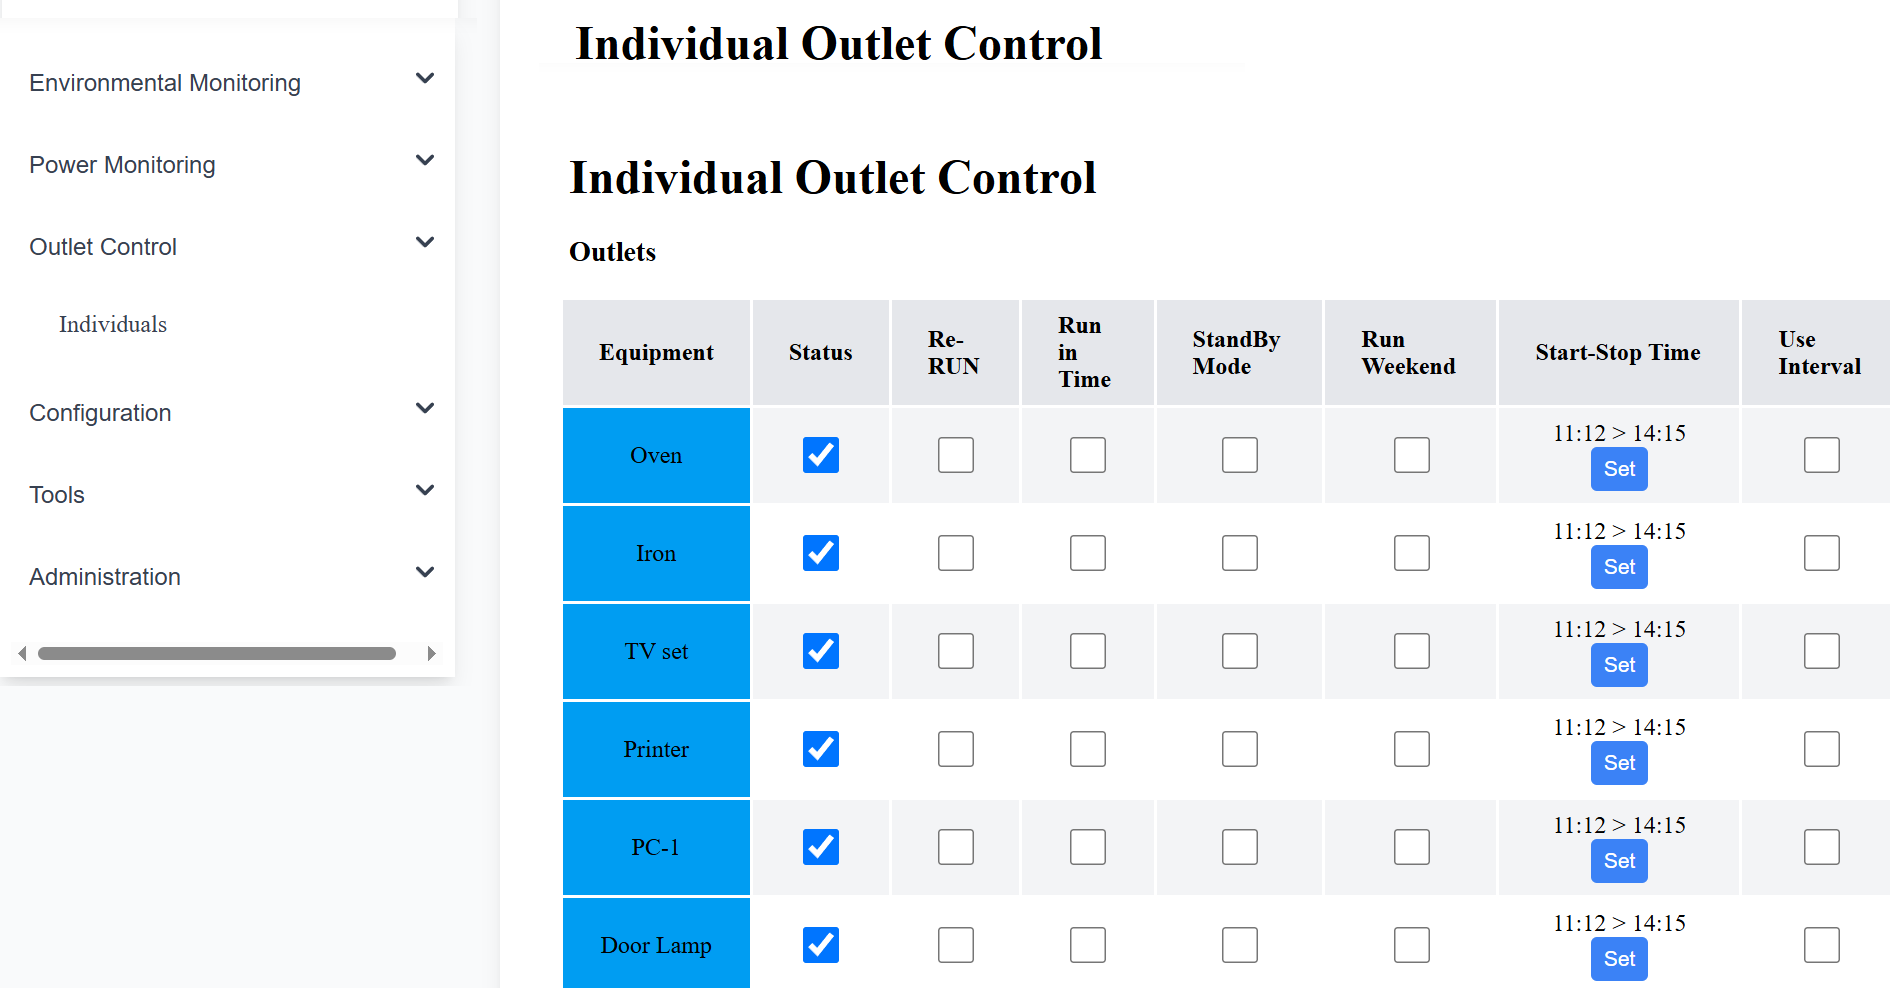Select the Door Lamp equipment cell

tap(656, 944)
